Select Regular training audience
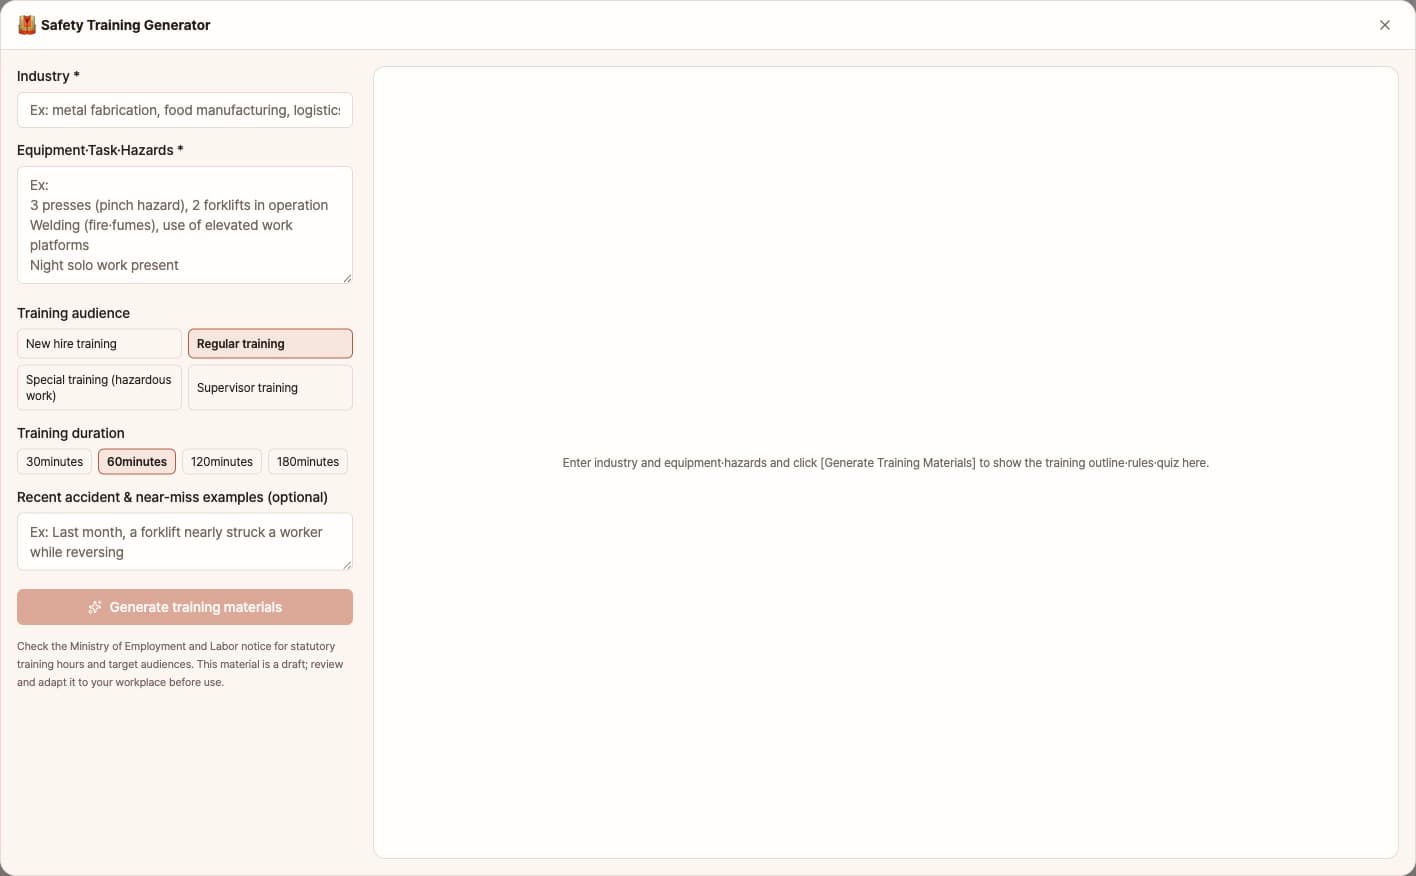This screenshot has width=1416, height=876. pyautogui.click(x=270, y=344)
